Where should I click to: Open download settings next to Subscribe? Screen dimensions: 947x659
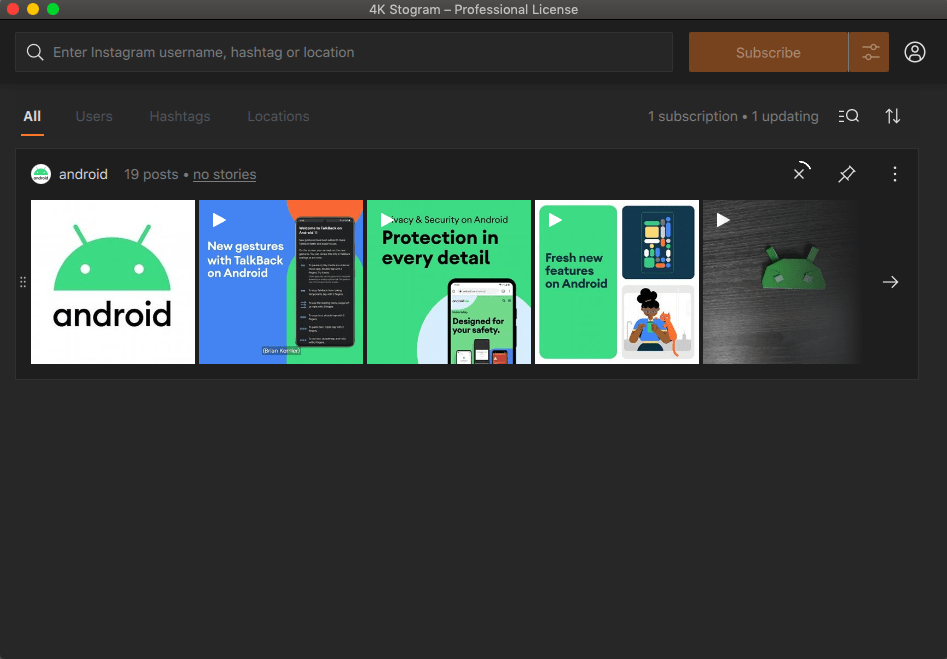pos(870,52)
